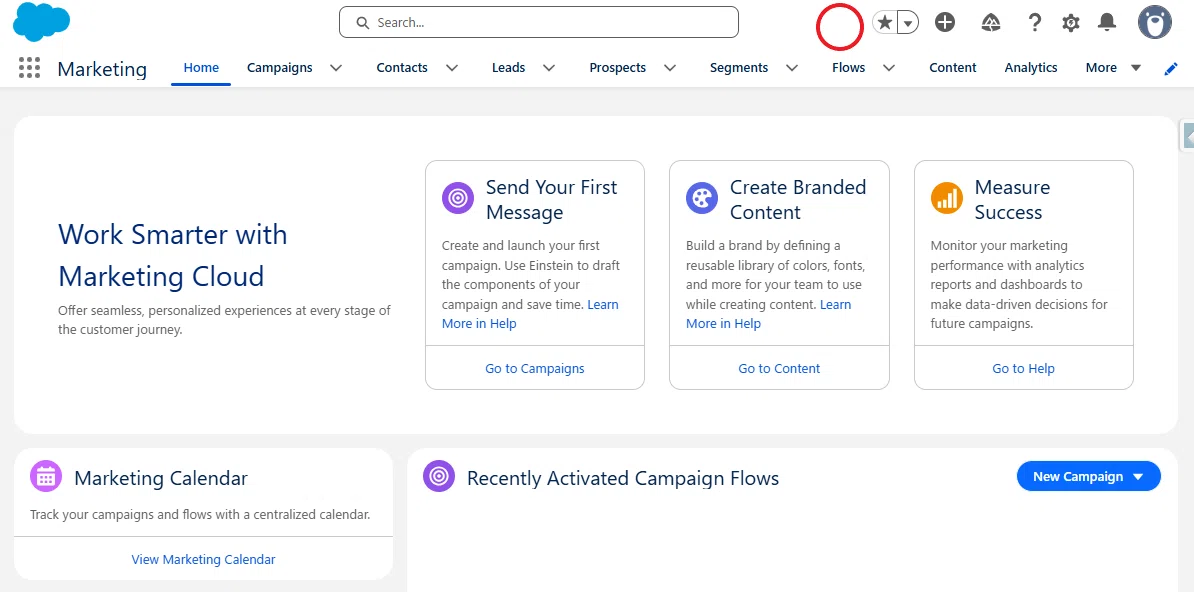Open the Setup gear menu
This screenshot has height=592, width=1194.
point(1071,23)
